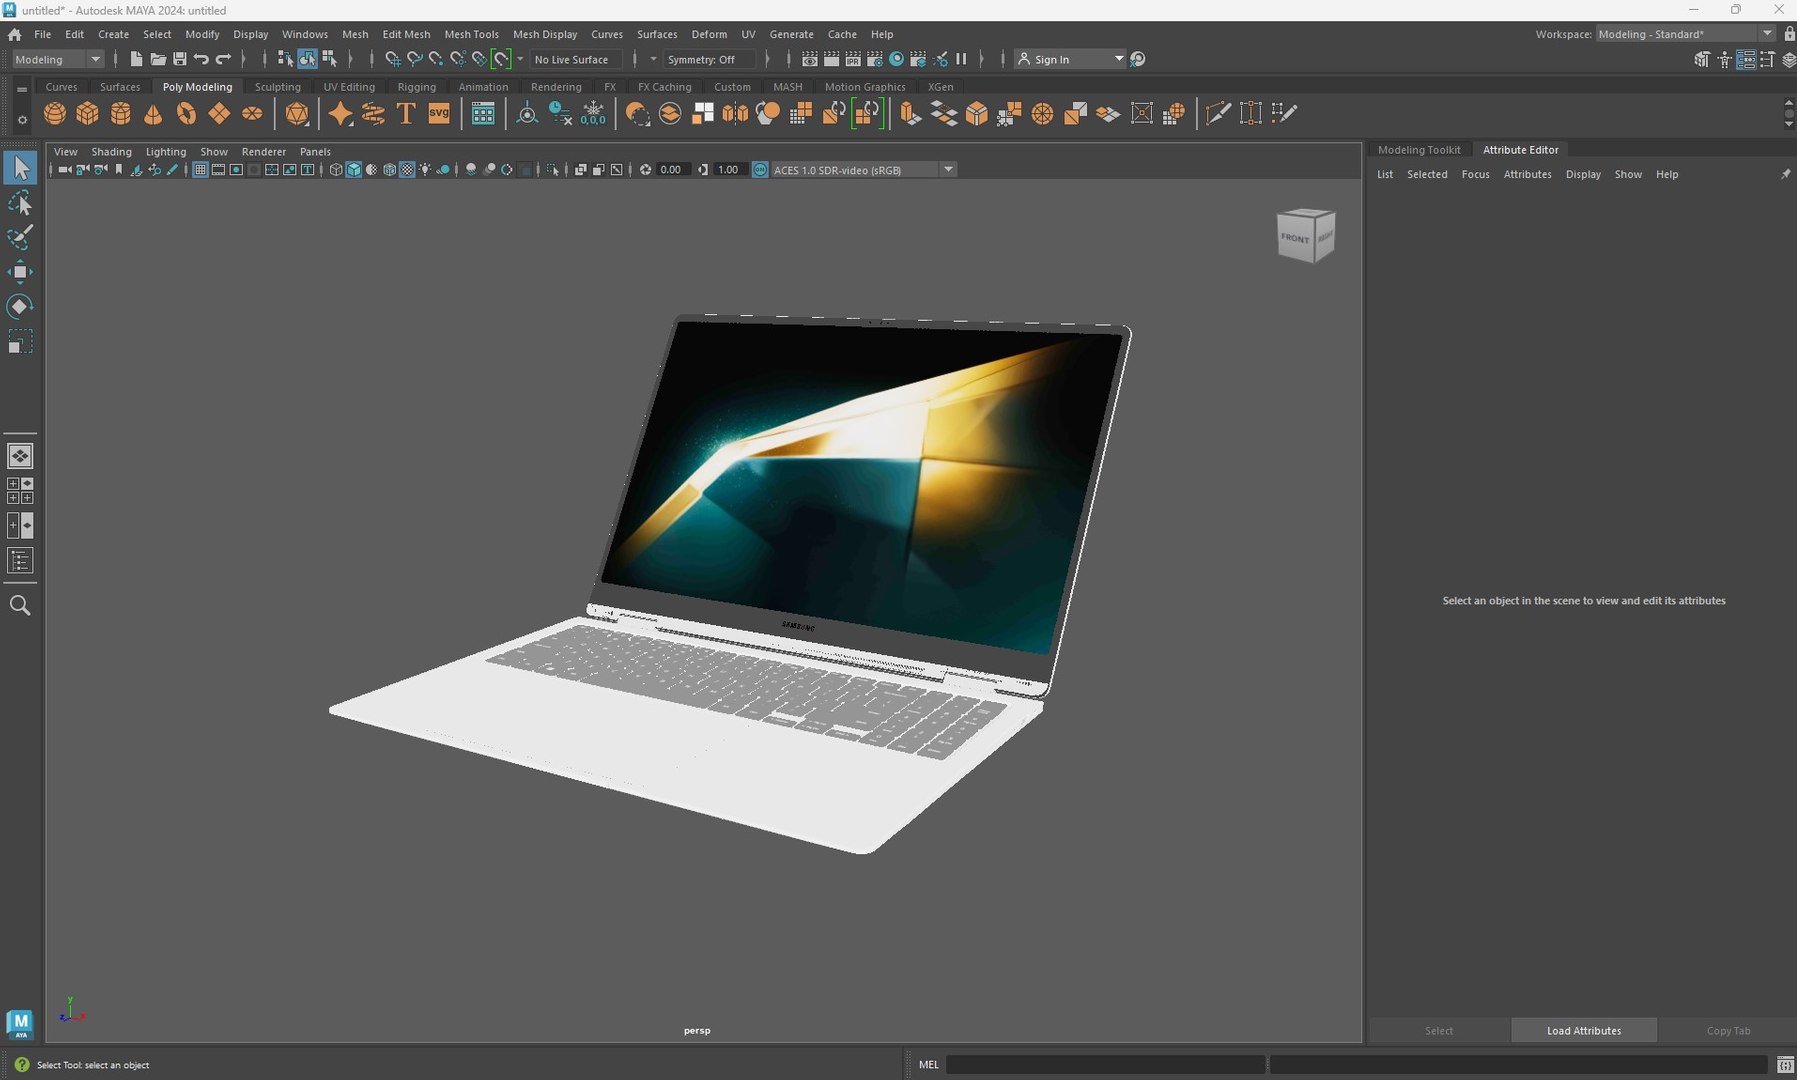Create a polygon cube from the shelf
The height and width of the screenshot is (1080, 1797).
88,114
